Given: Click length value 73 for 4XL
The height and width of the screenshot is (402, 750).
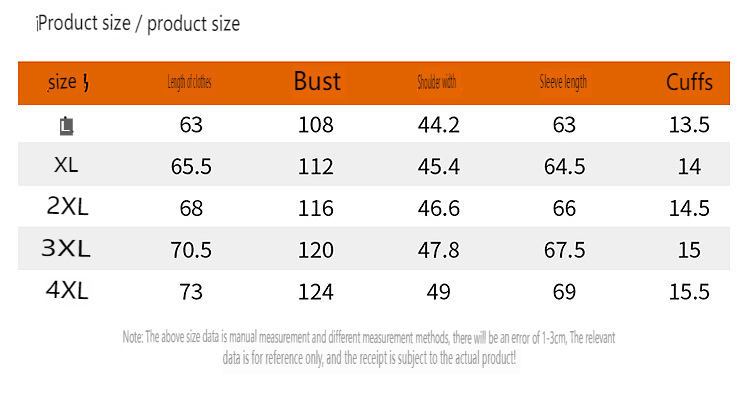Looking at the screenshot, I should tap(190, 292).
